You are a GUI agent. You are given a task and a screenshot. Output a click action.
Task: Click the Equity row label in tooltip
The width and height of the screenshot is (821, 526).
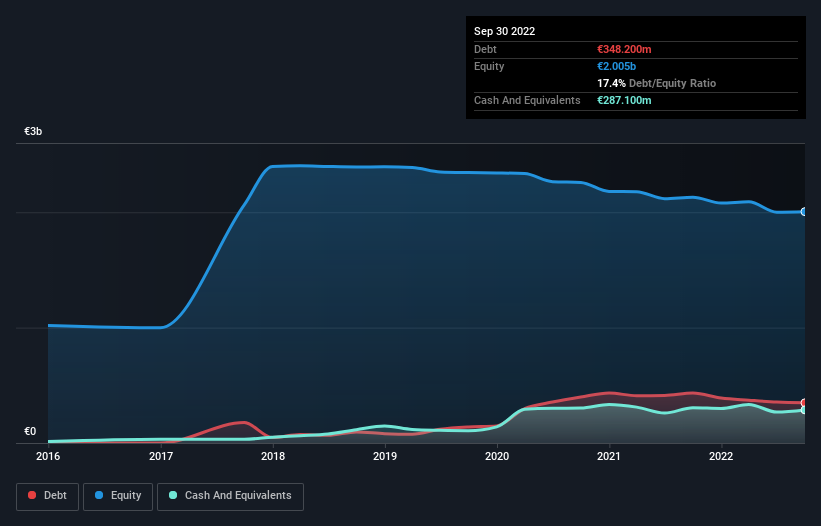489,66
